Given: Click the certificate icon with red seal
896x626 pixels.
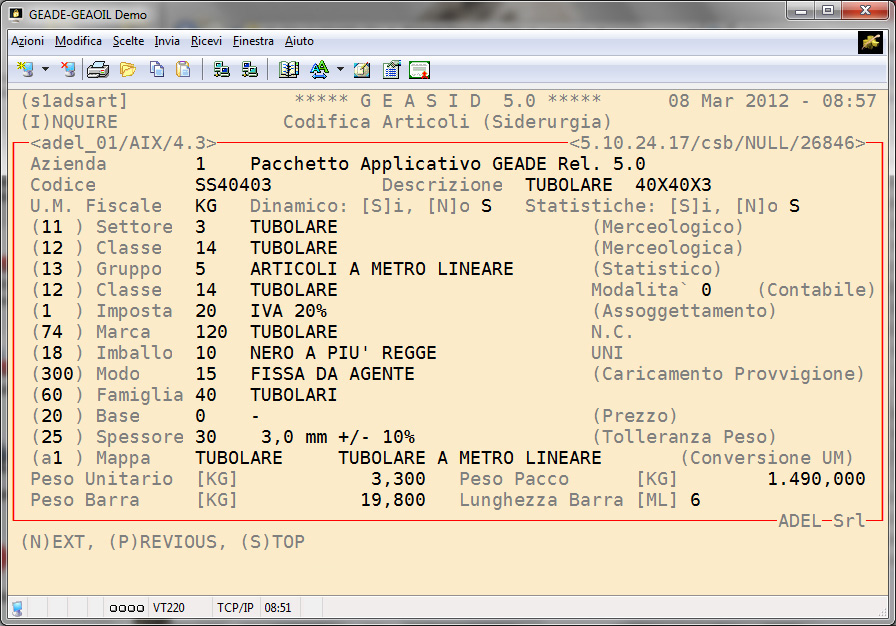Looking at the screenshot, I should click(x=420, y=70).
